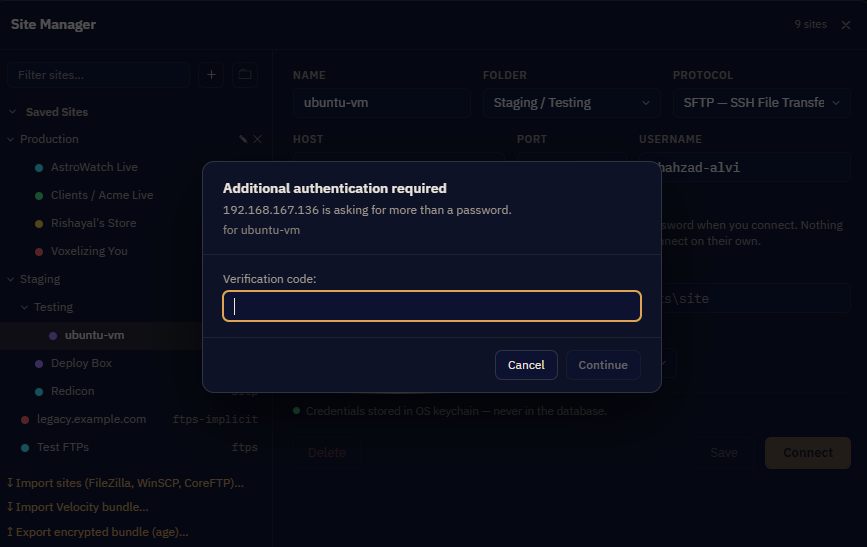The height and width of the screenshot is (547, 867).
Task: Select Clients / Acme Live site
Action: 102,195
